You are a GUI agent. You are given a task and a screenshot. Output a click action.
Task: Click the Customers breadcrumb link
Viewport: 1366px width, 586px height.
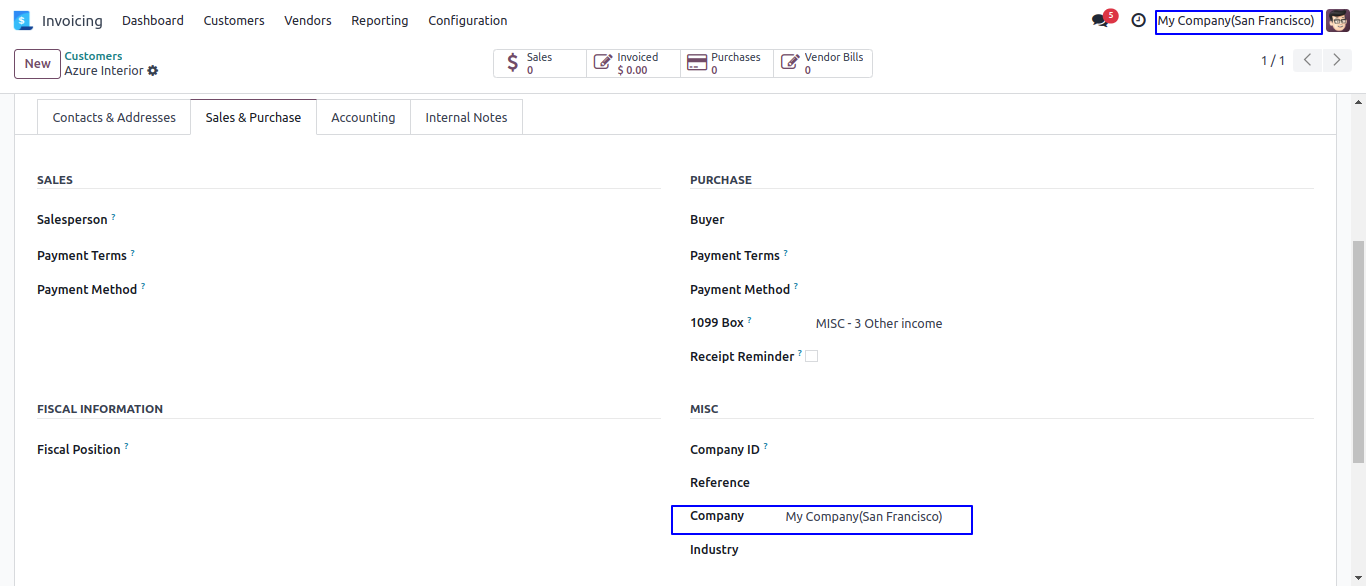(93, 56)
